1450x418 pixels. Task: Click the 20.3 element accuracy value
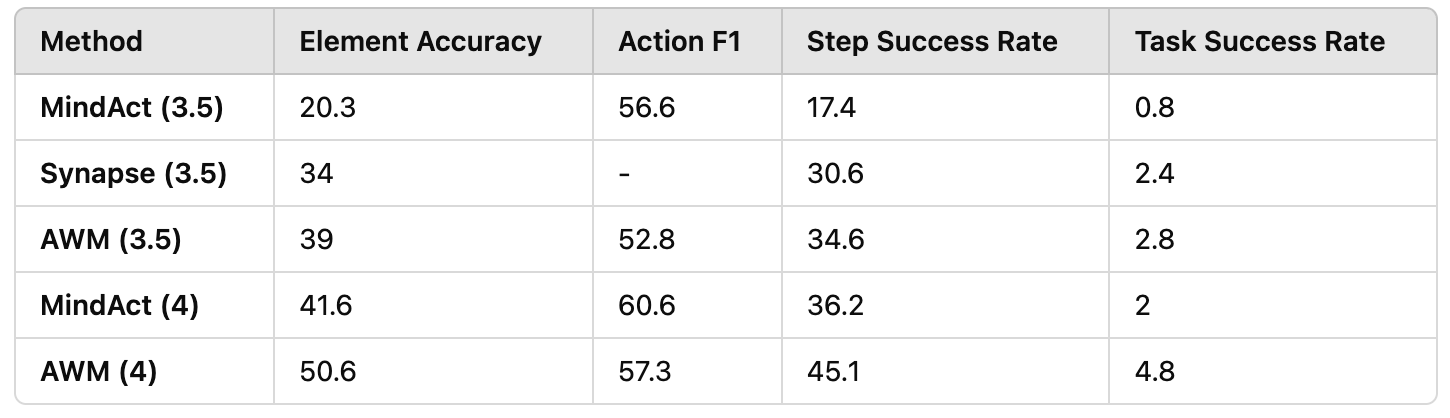[327, 108]
